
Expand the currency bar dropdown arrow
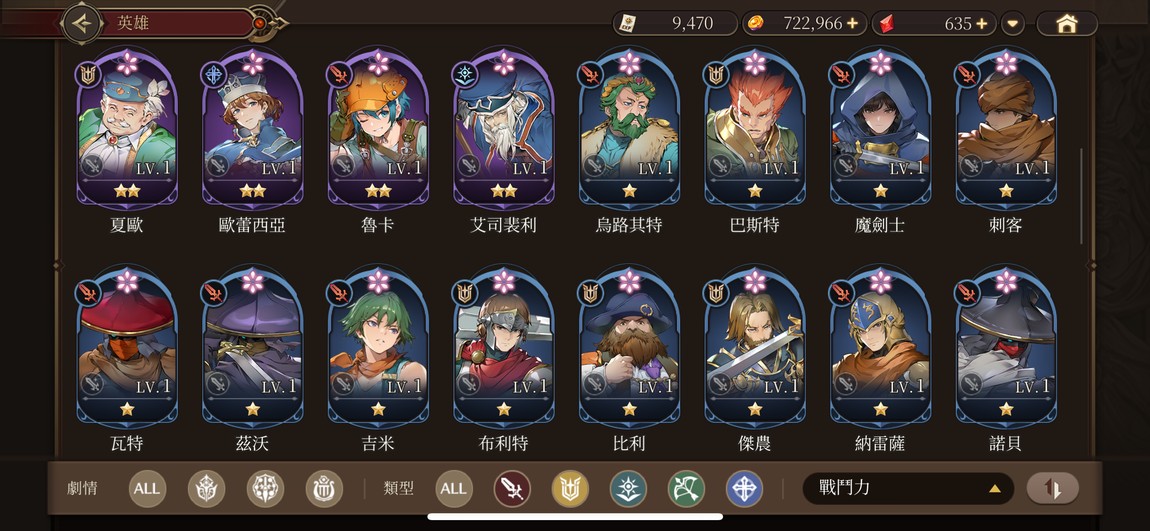1013,23
